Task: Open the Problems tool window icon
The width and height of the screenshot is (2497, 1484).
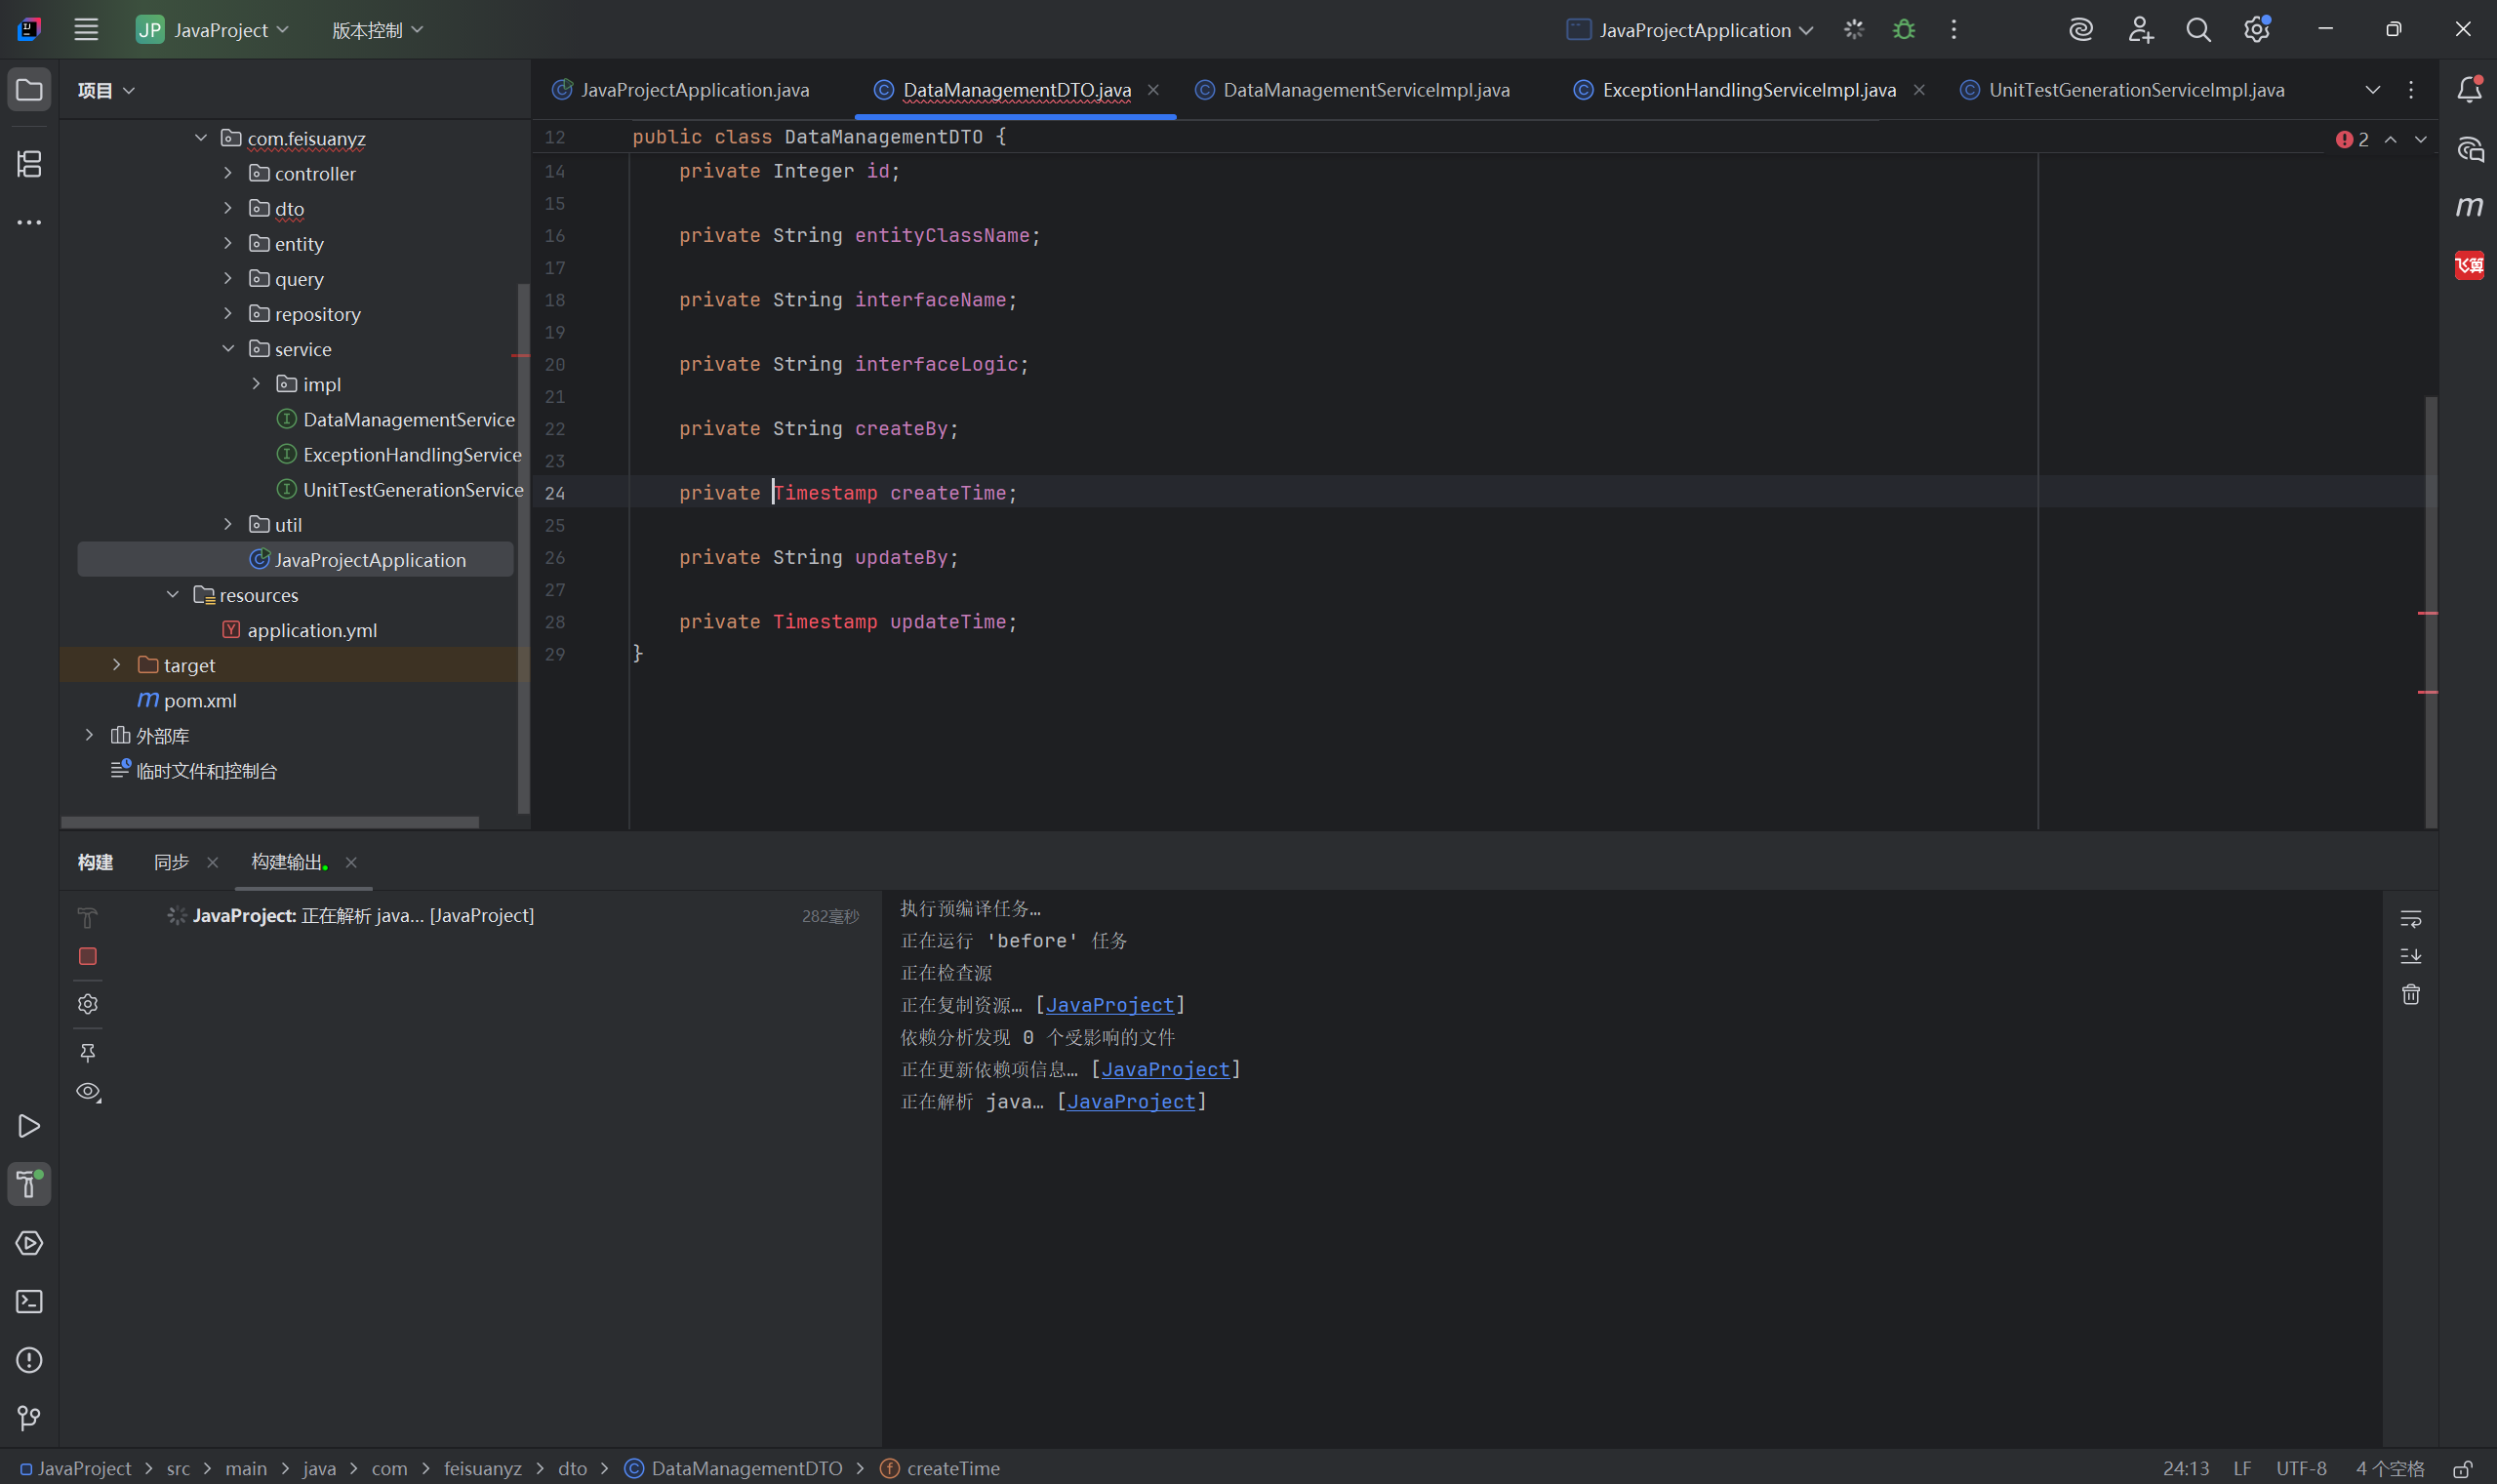Action: pyautogui.click(x=29, y=1360)
